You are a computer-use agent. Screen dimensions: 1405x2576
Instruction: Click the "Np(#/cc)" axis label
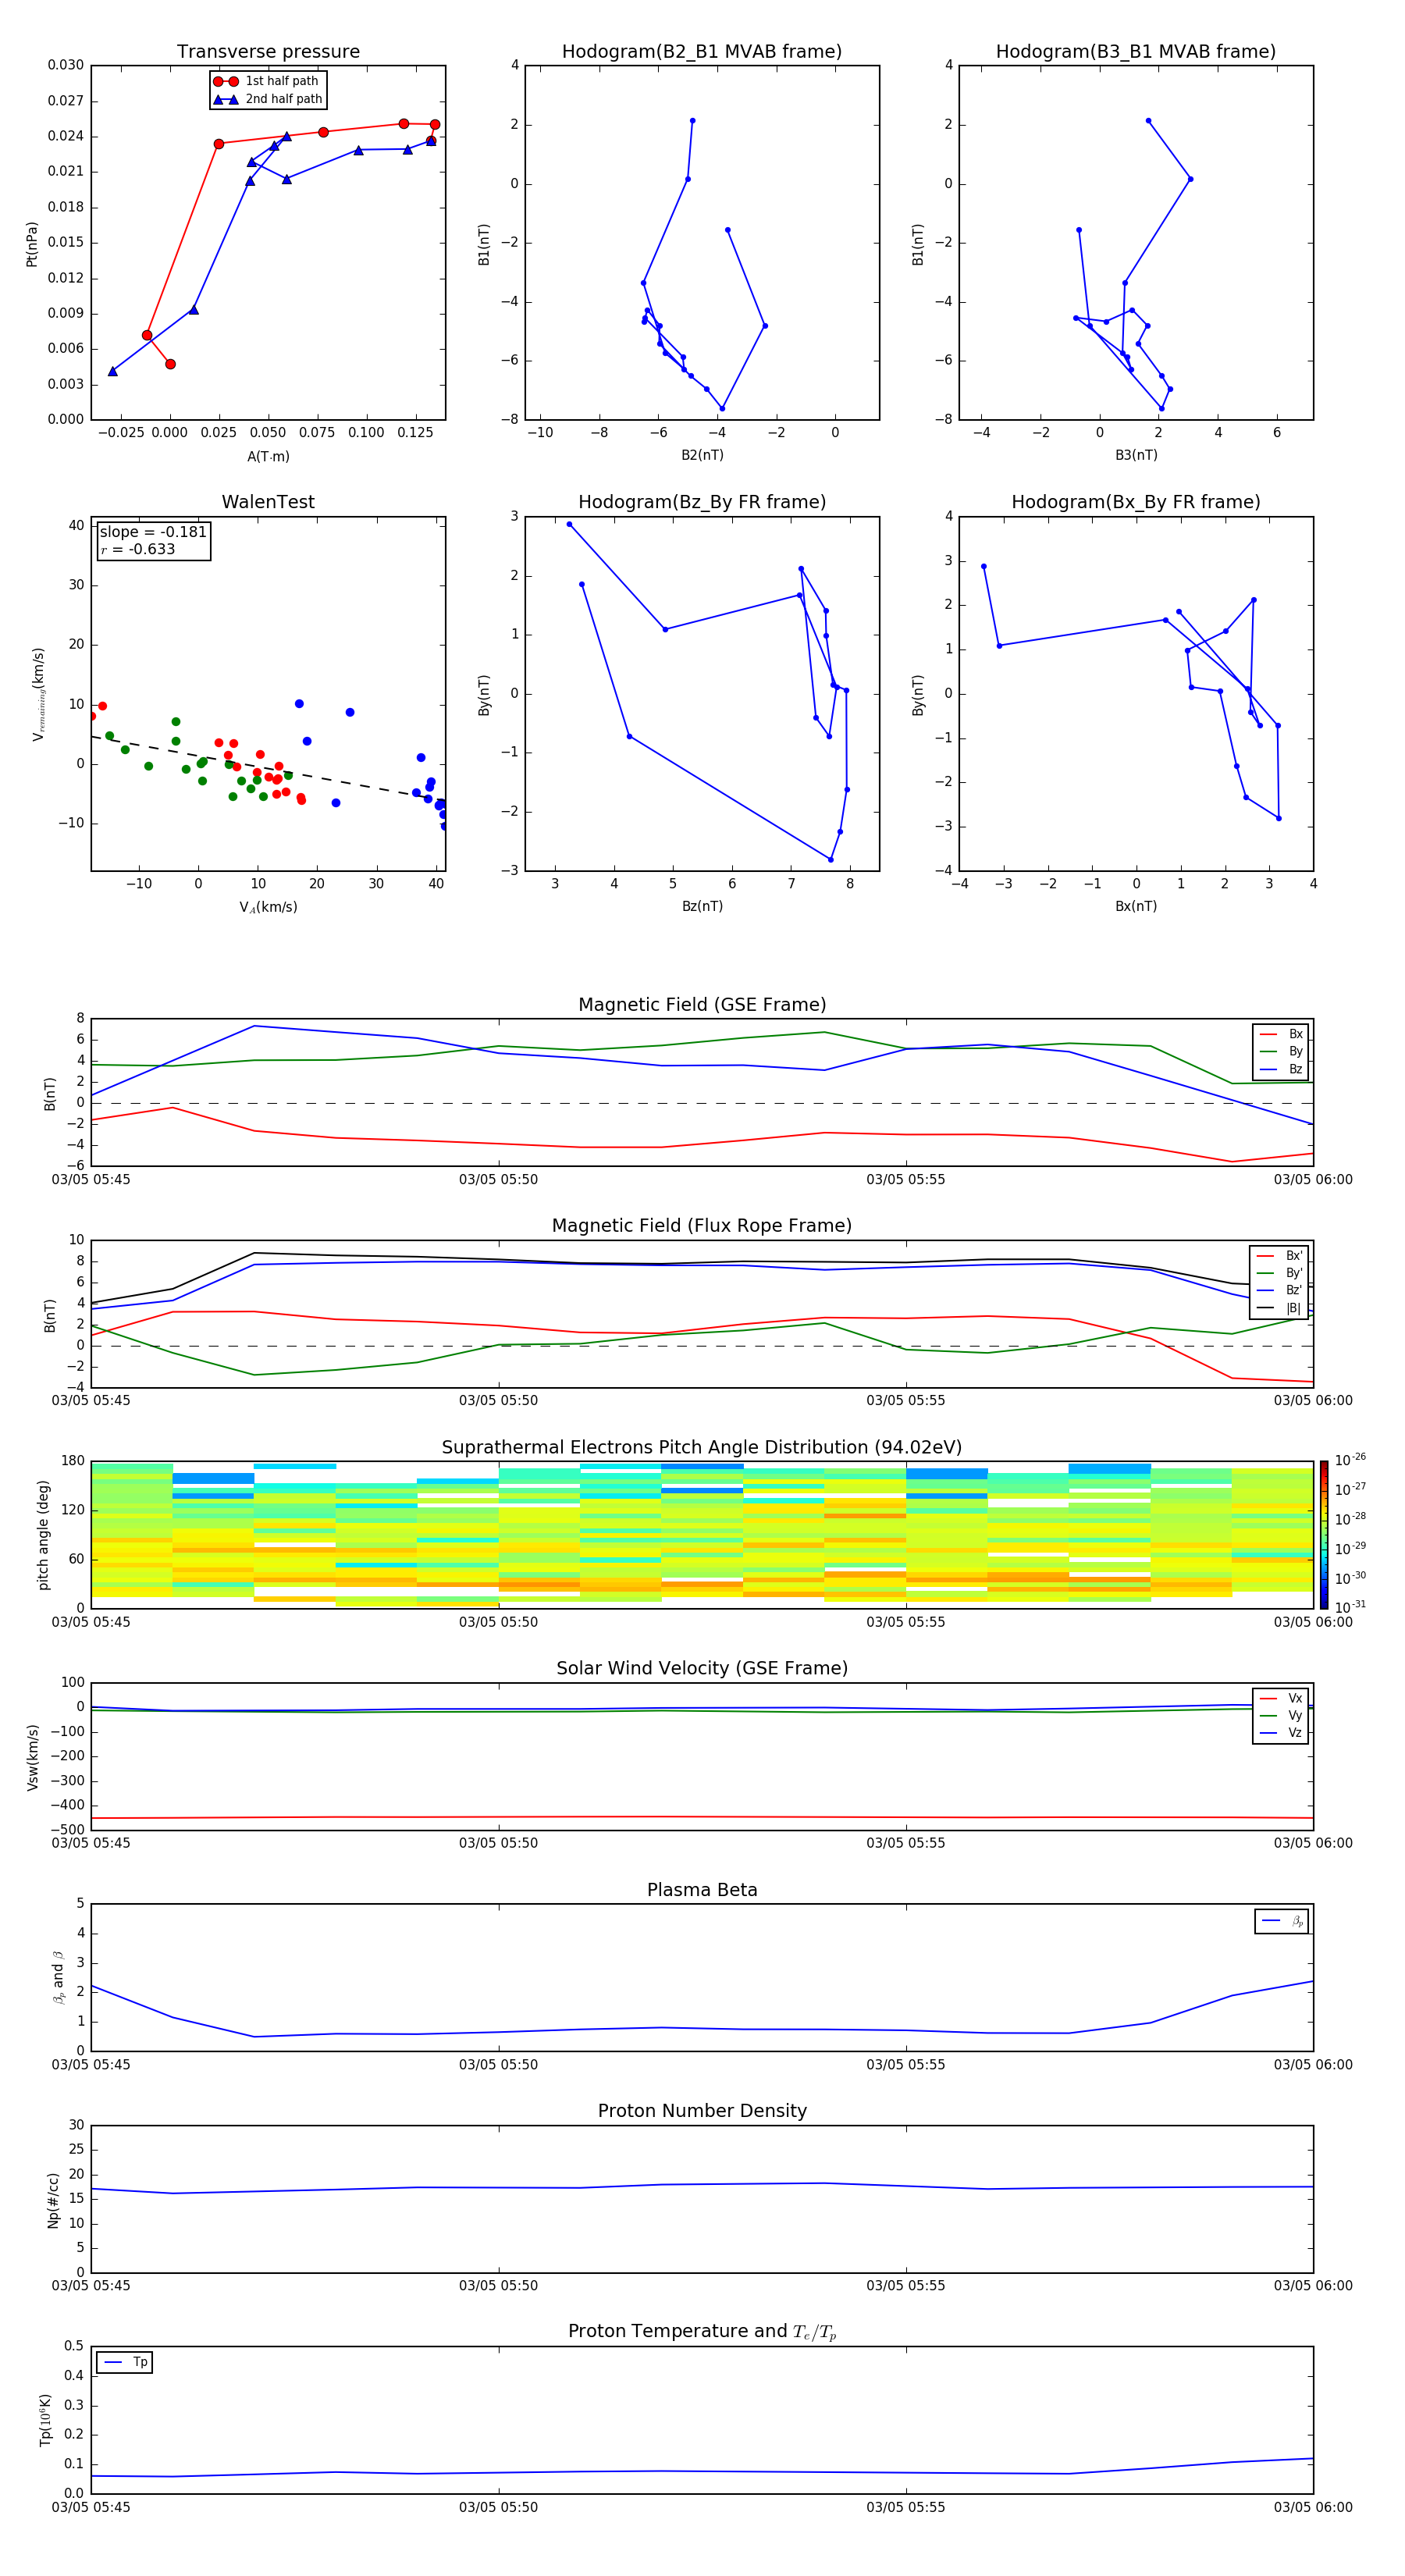(x=53, y=2200)
